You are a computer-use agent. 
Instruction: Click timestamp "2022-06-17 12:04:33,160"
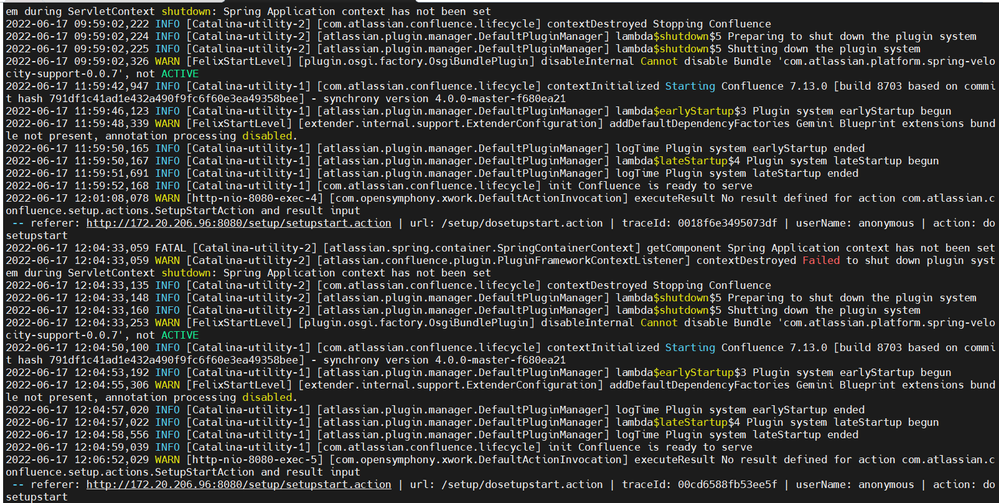[77, 310]
